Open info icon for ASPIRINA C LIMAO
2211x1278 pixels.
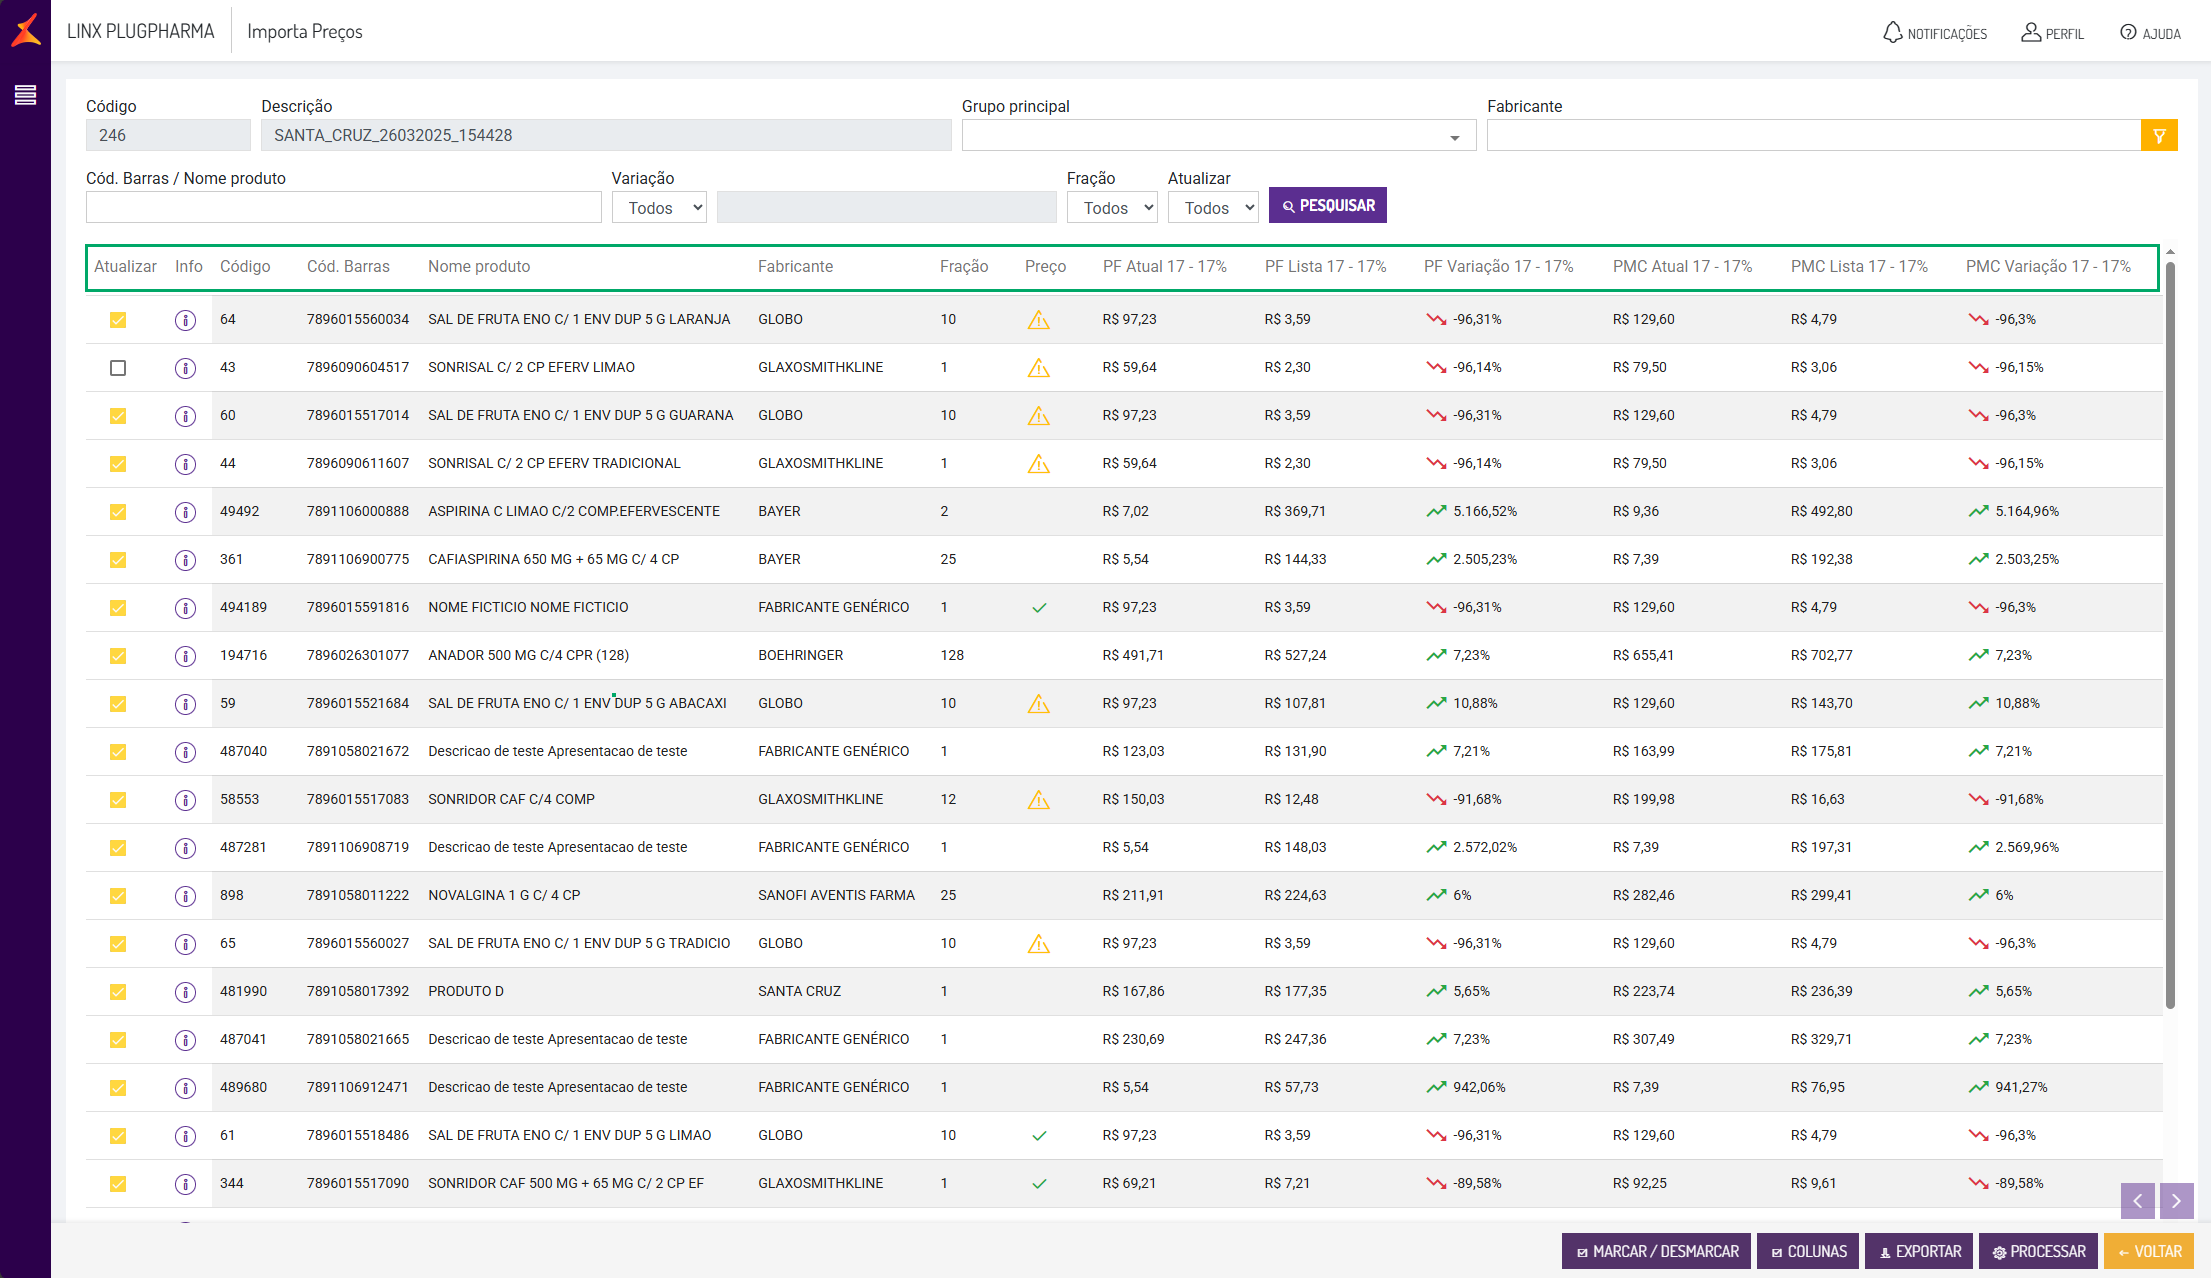(185, 512)
